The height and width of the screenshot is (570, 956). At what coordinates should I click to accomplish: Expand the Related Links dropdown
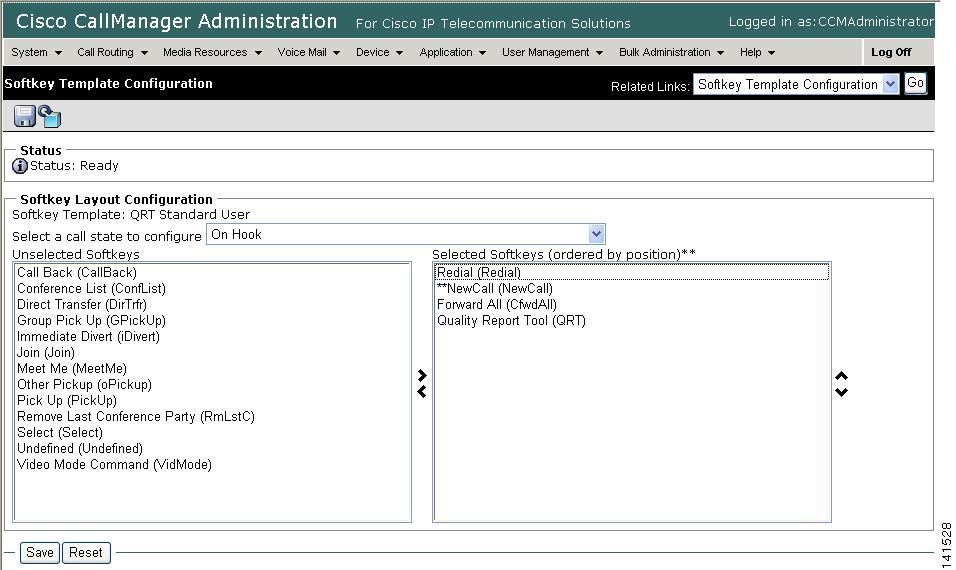point(890,84)
